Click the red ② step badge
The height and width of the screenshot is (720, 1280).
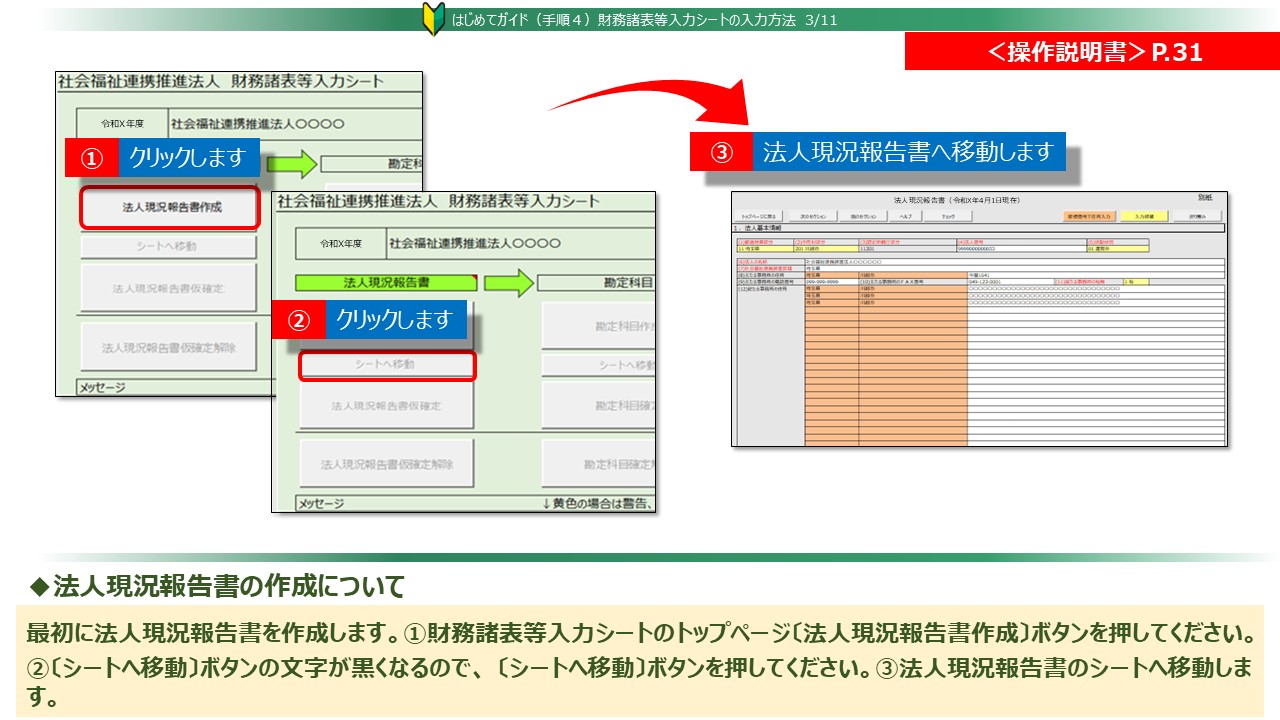pyautogui.click(x=297, y=320)
